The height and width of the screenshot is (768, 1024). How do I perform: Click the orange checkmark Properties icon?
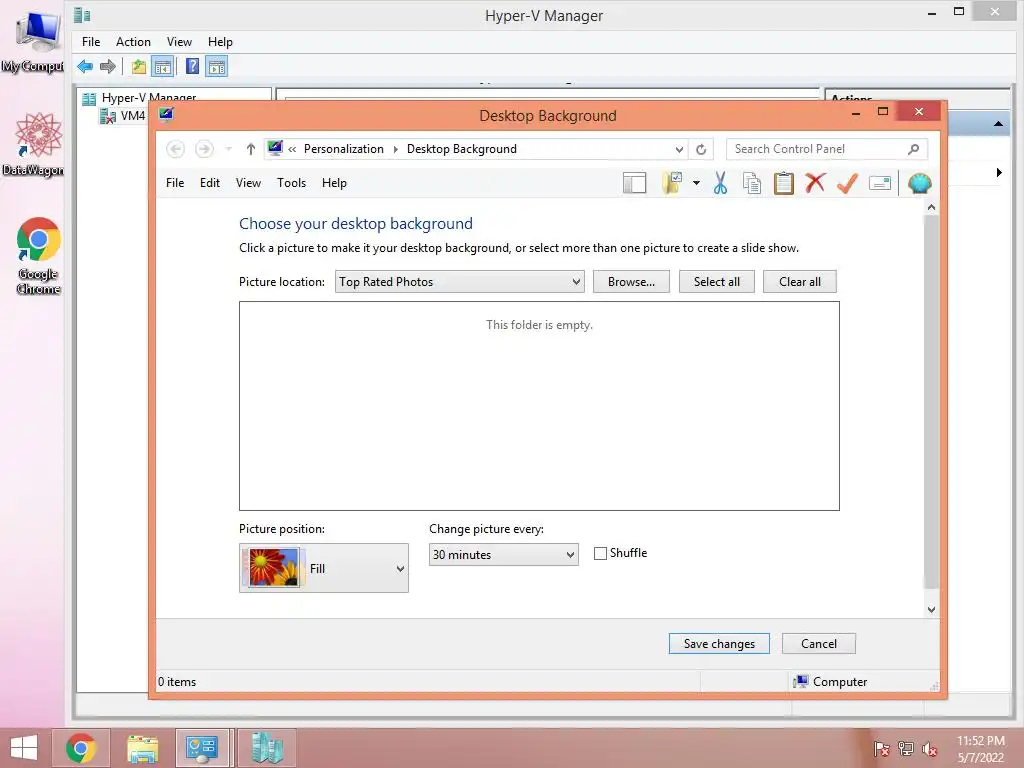(x=847, y=183)
